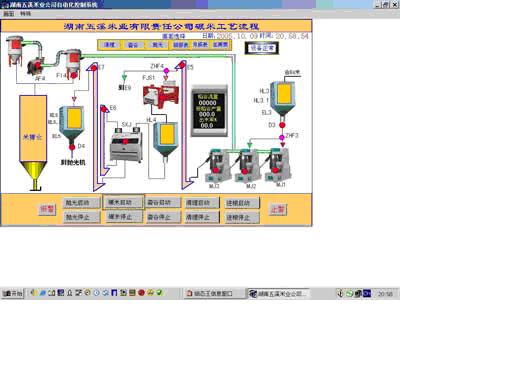Click the red F14 fan indicator
512x384 pixels.
(74, 76)
